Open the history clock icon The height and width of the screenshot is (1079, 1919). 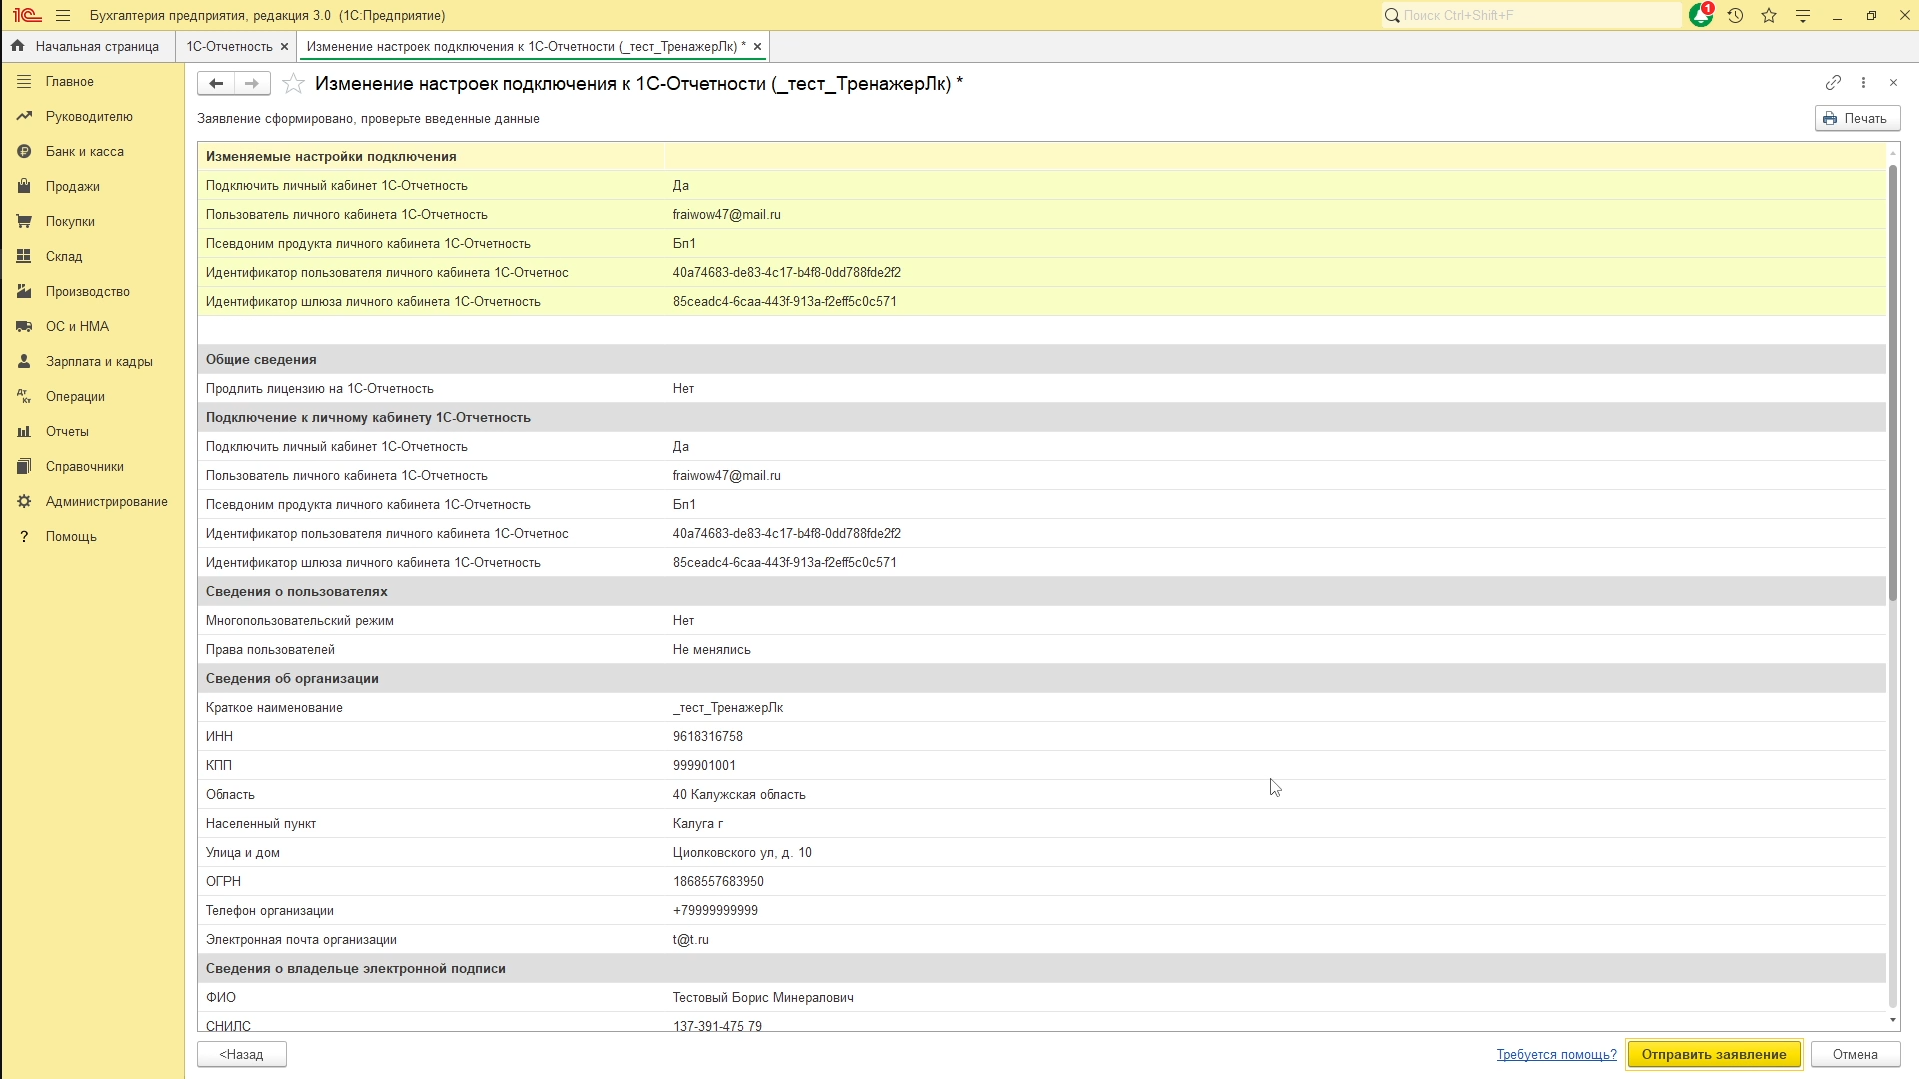click(x=1735, y=15)
